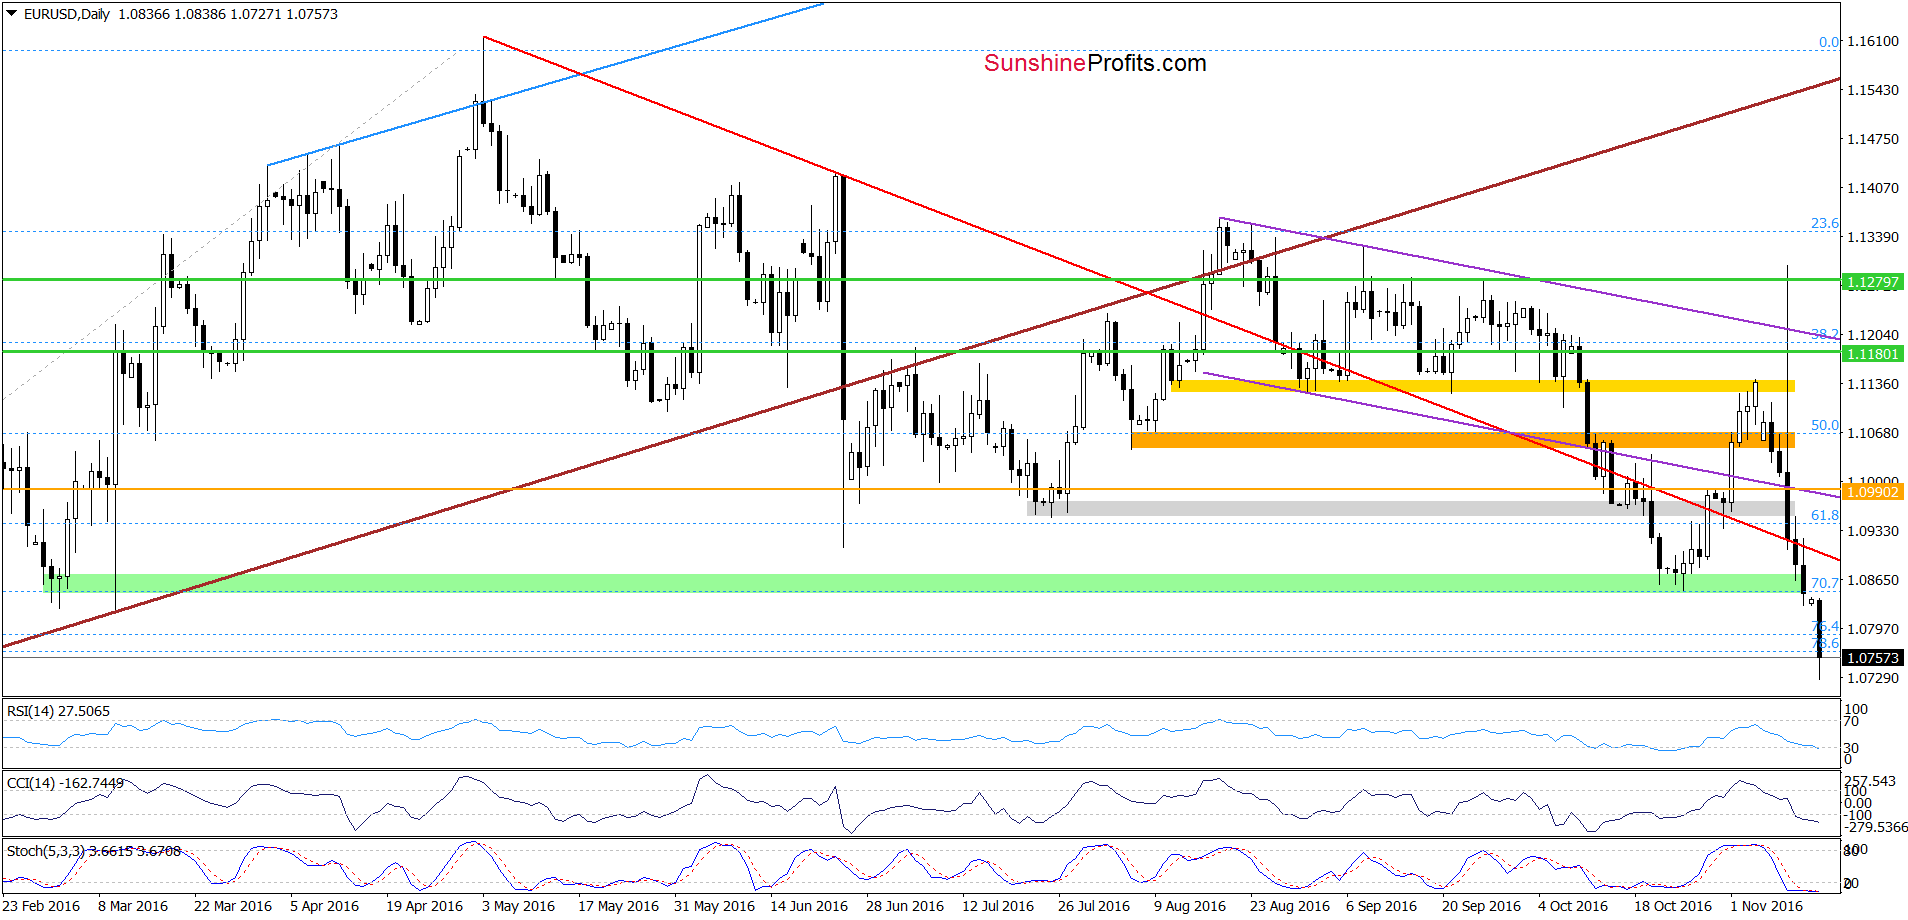Click the 1.11360 price axis value

[1873, 384]
